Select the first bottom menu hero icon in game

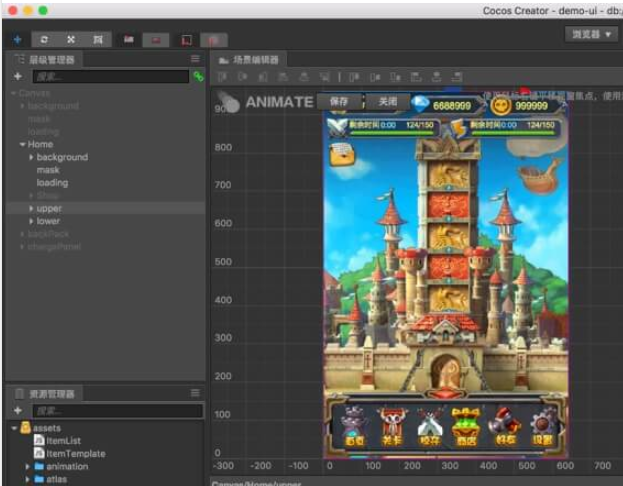coord(354,426)
